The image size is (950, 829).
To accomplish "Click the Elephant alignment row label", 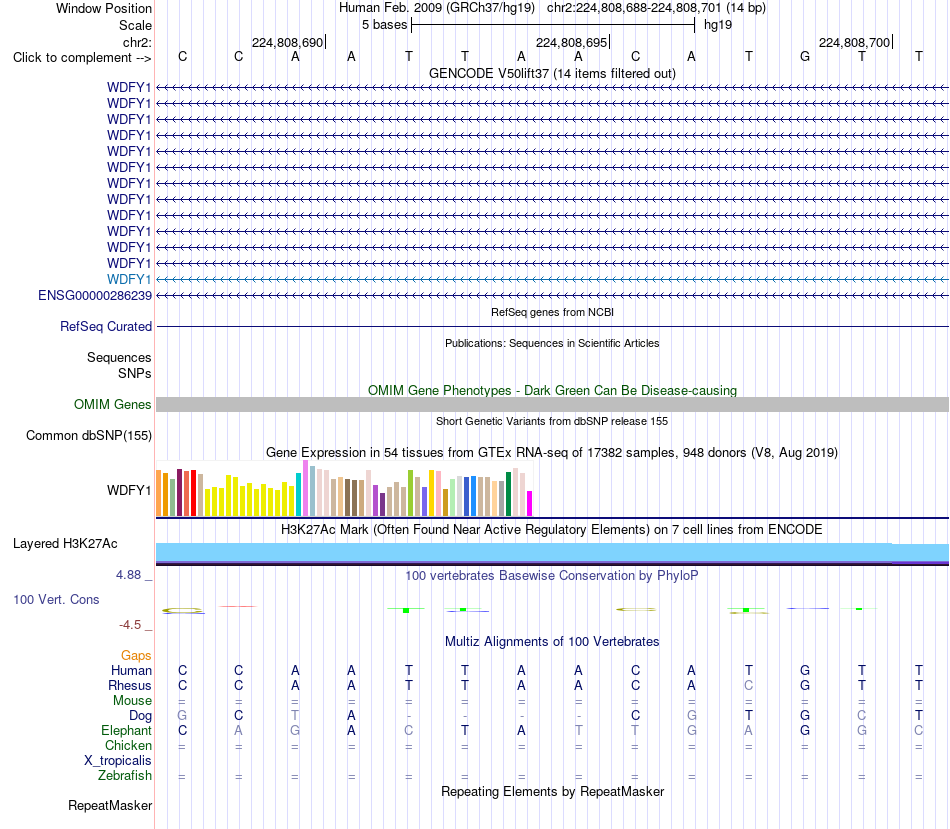I will coord(126,730).
